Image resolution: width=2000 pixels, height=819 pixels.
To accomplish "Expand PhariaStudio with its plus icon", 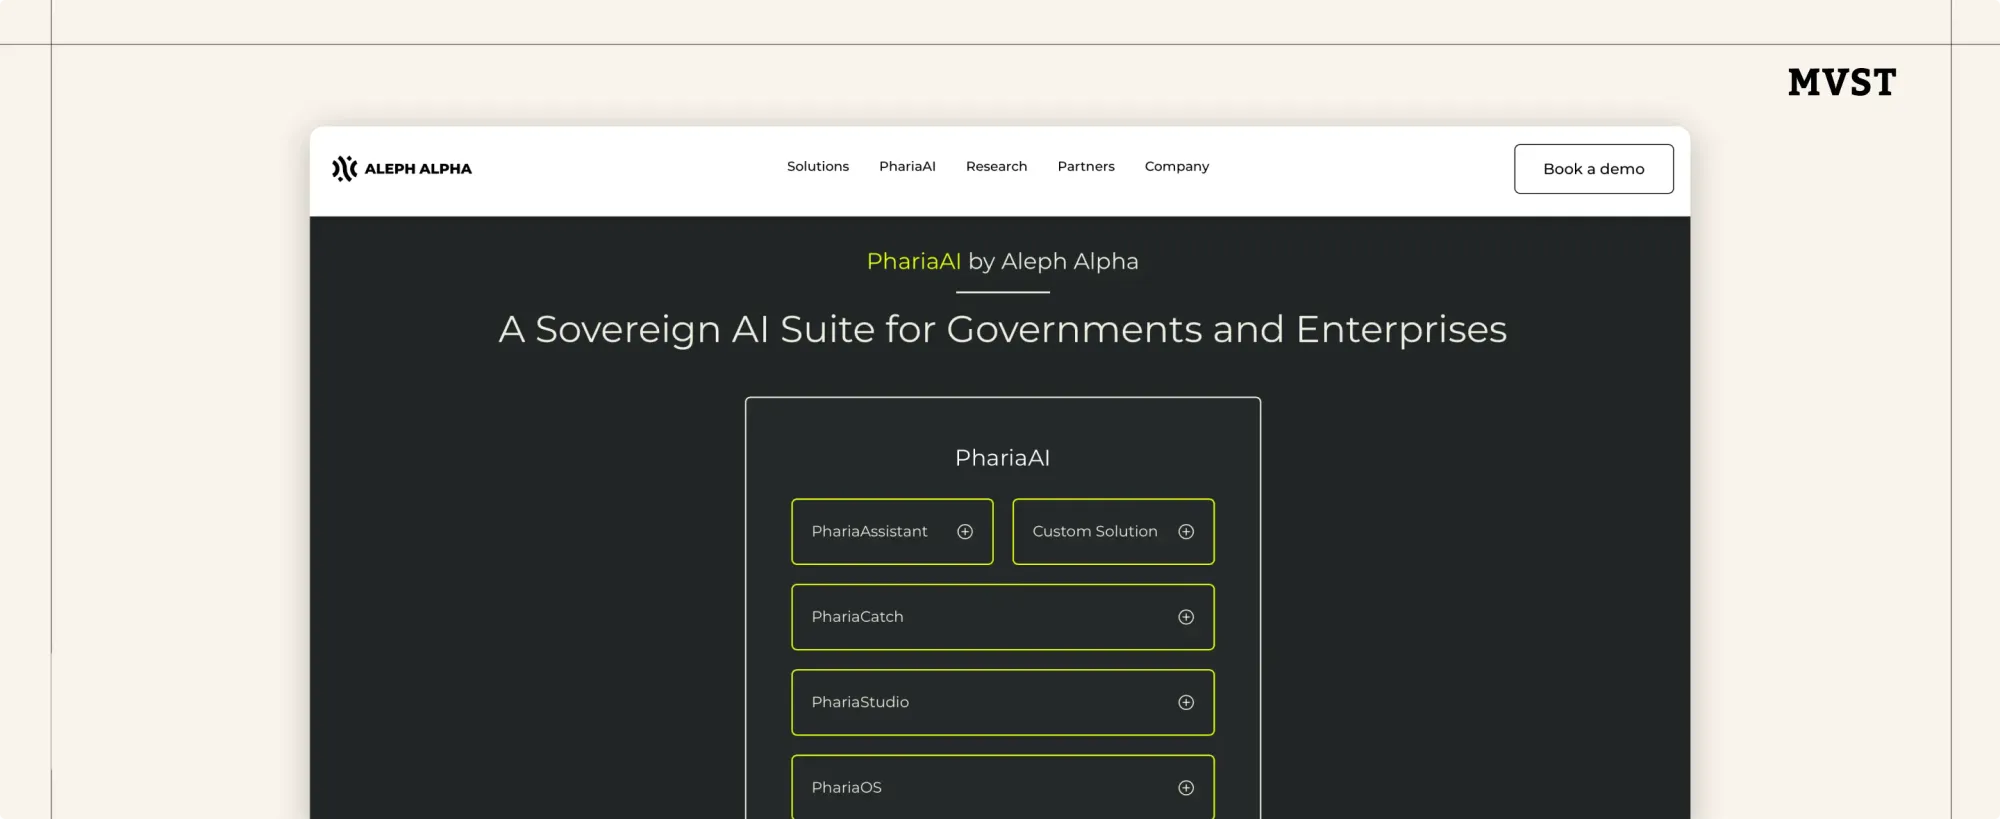I will click(x=1186, y=702).
